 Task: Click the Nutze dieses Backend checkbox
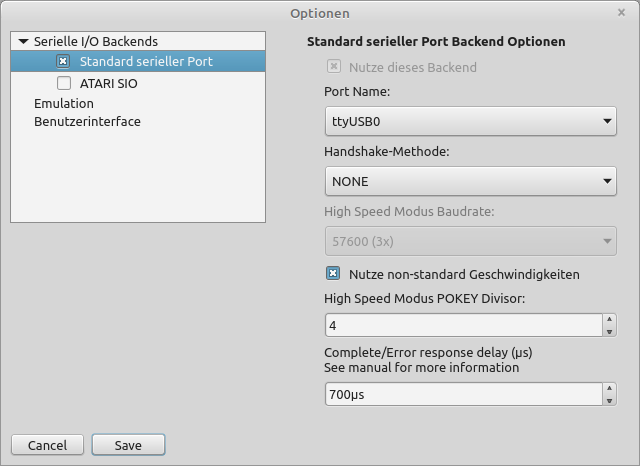click(x=334, y=67)
